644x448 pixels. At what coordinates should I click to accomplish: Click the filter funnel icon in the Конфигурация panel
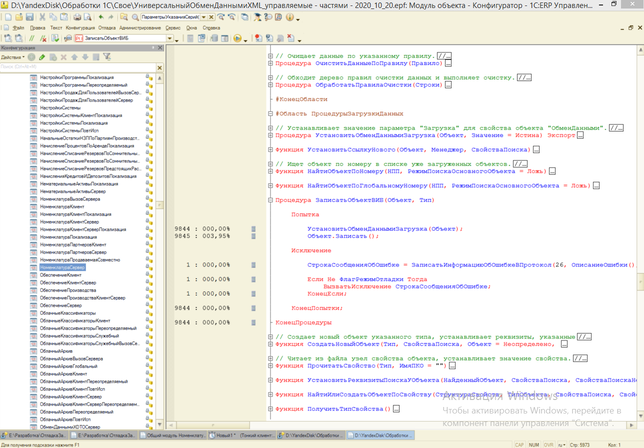pos(107,58)
